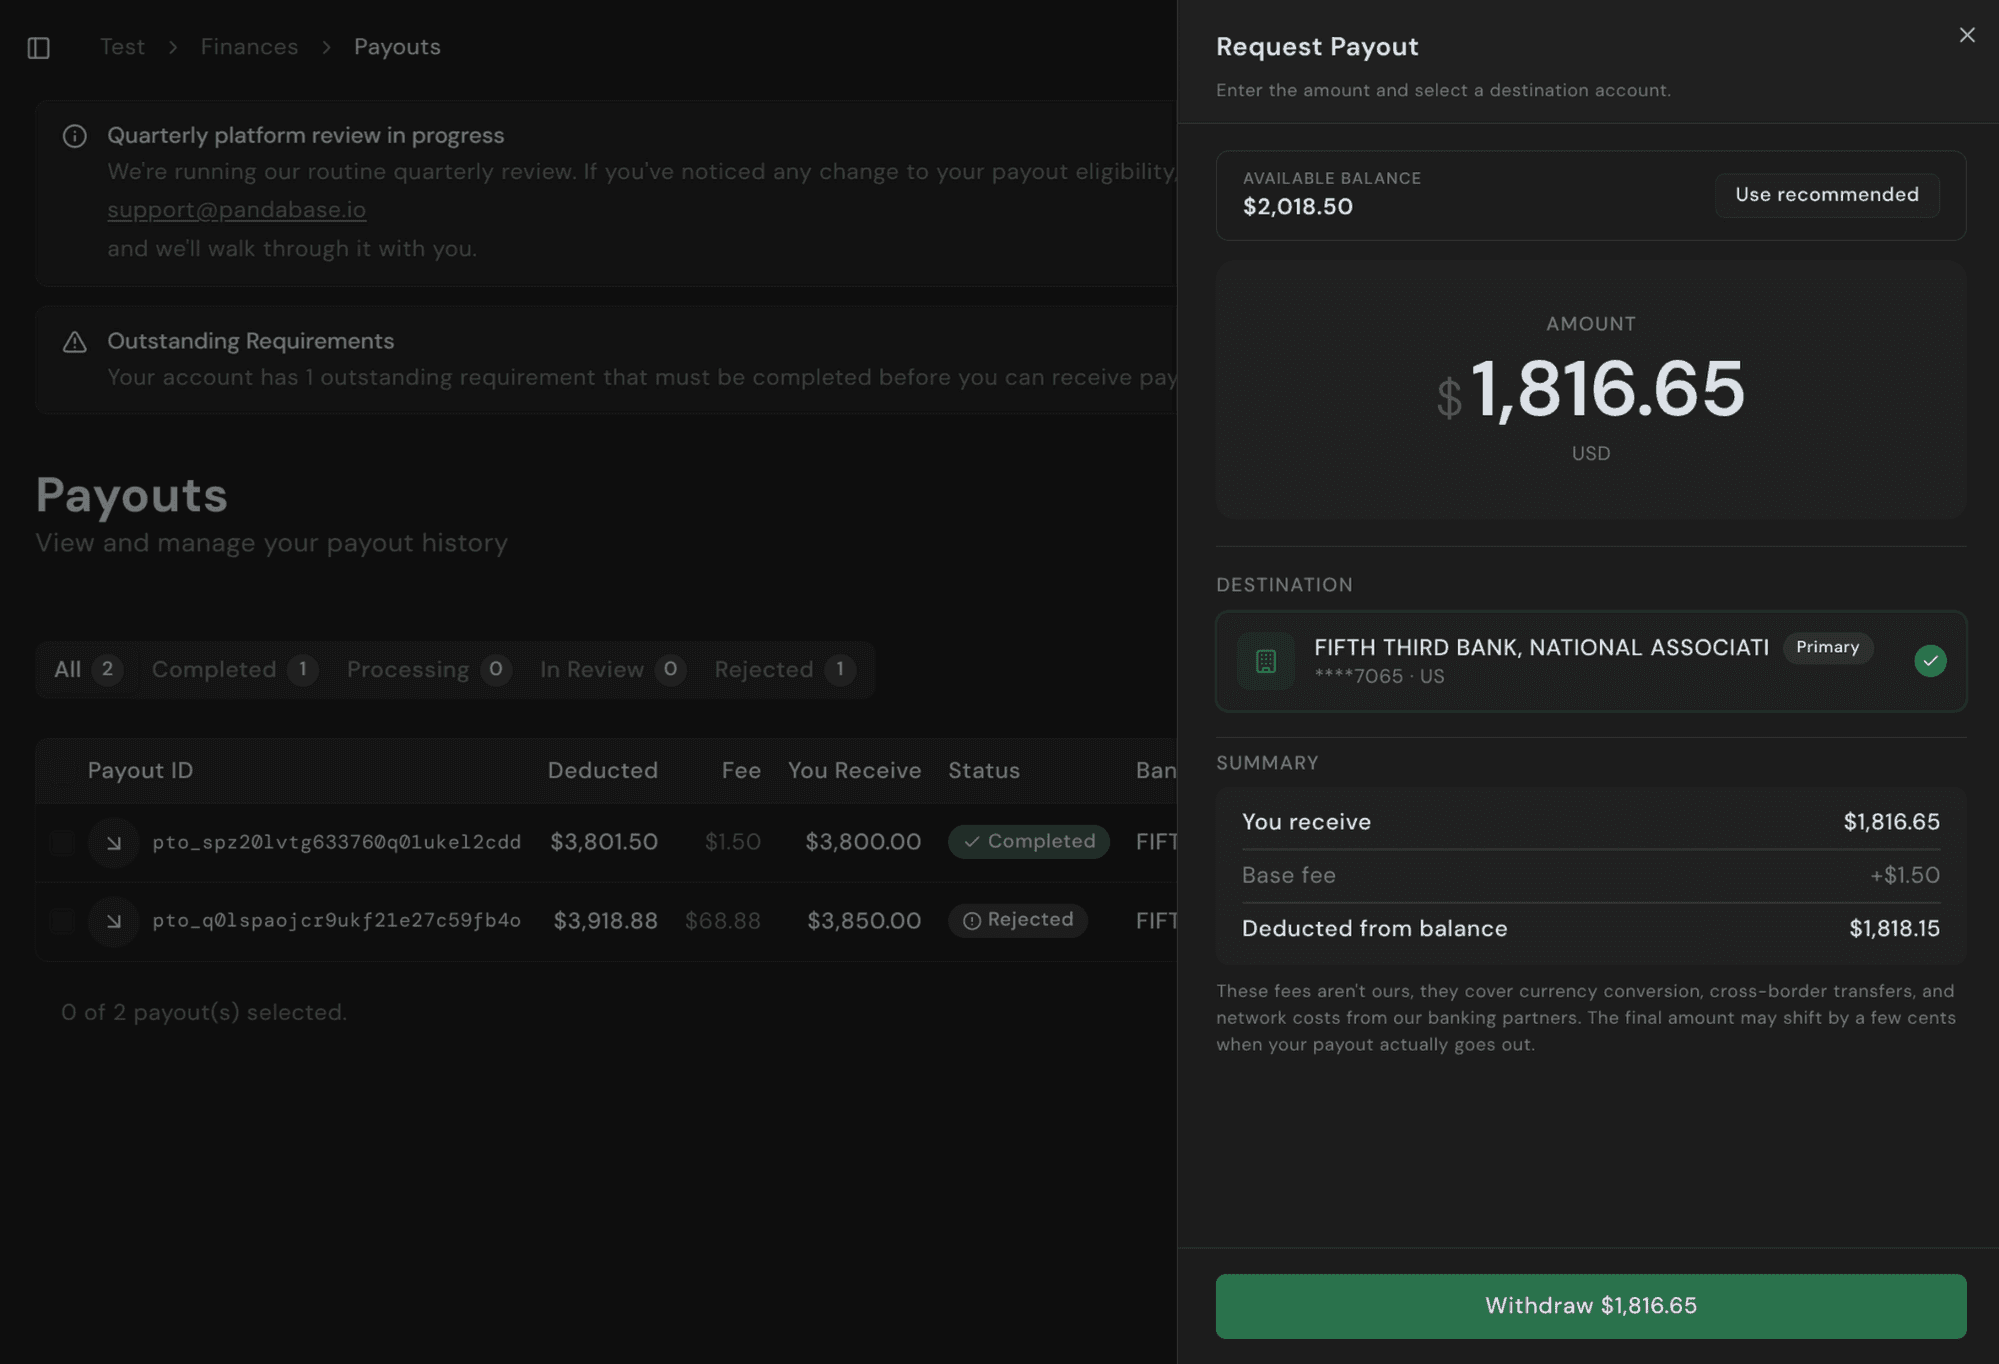Click the green checkmark on Fifth Third Bank
This screenshot has height=1364, width=1999.
click(x=1930, y=661)
